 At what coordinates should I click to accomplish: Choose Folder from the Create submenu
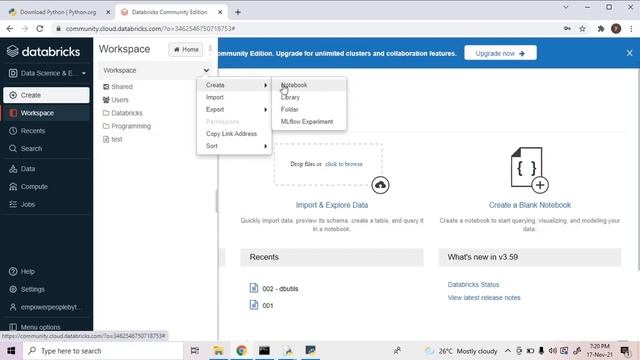pos(309,109)
